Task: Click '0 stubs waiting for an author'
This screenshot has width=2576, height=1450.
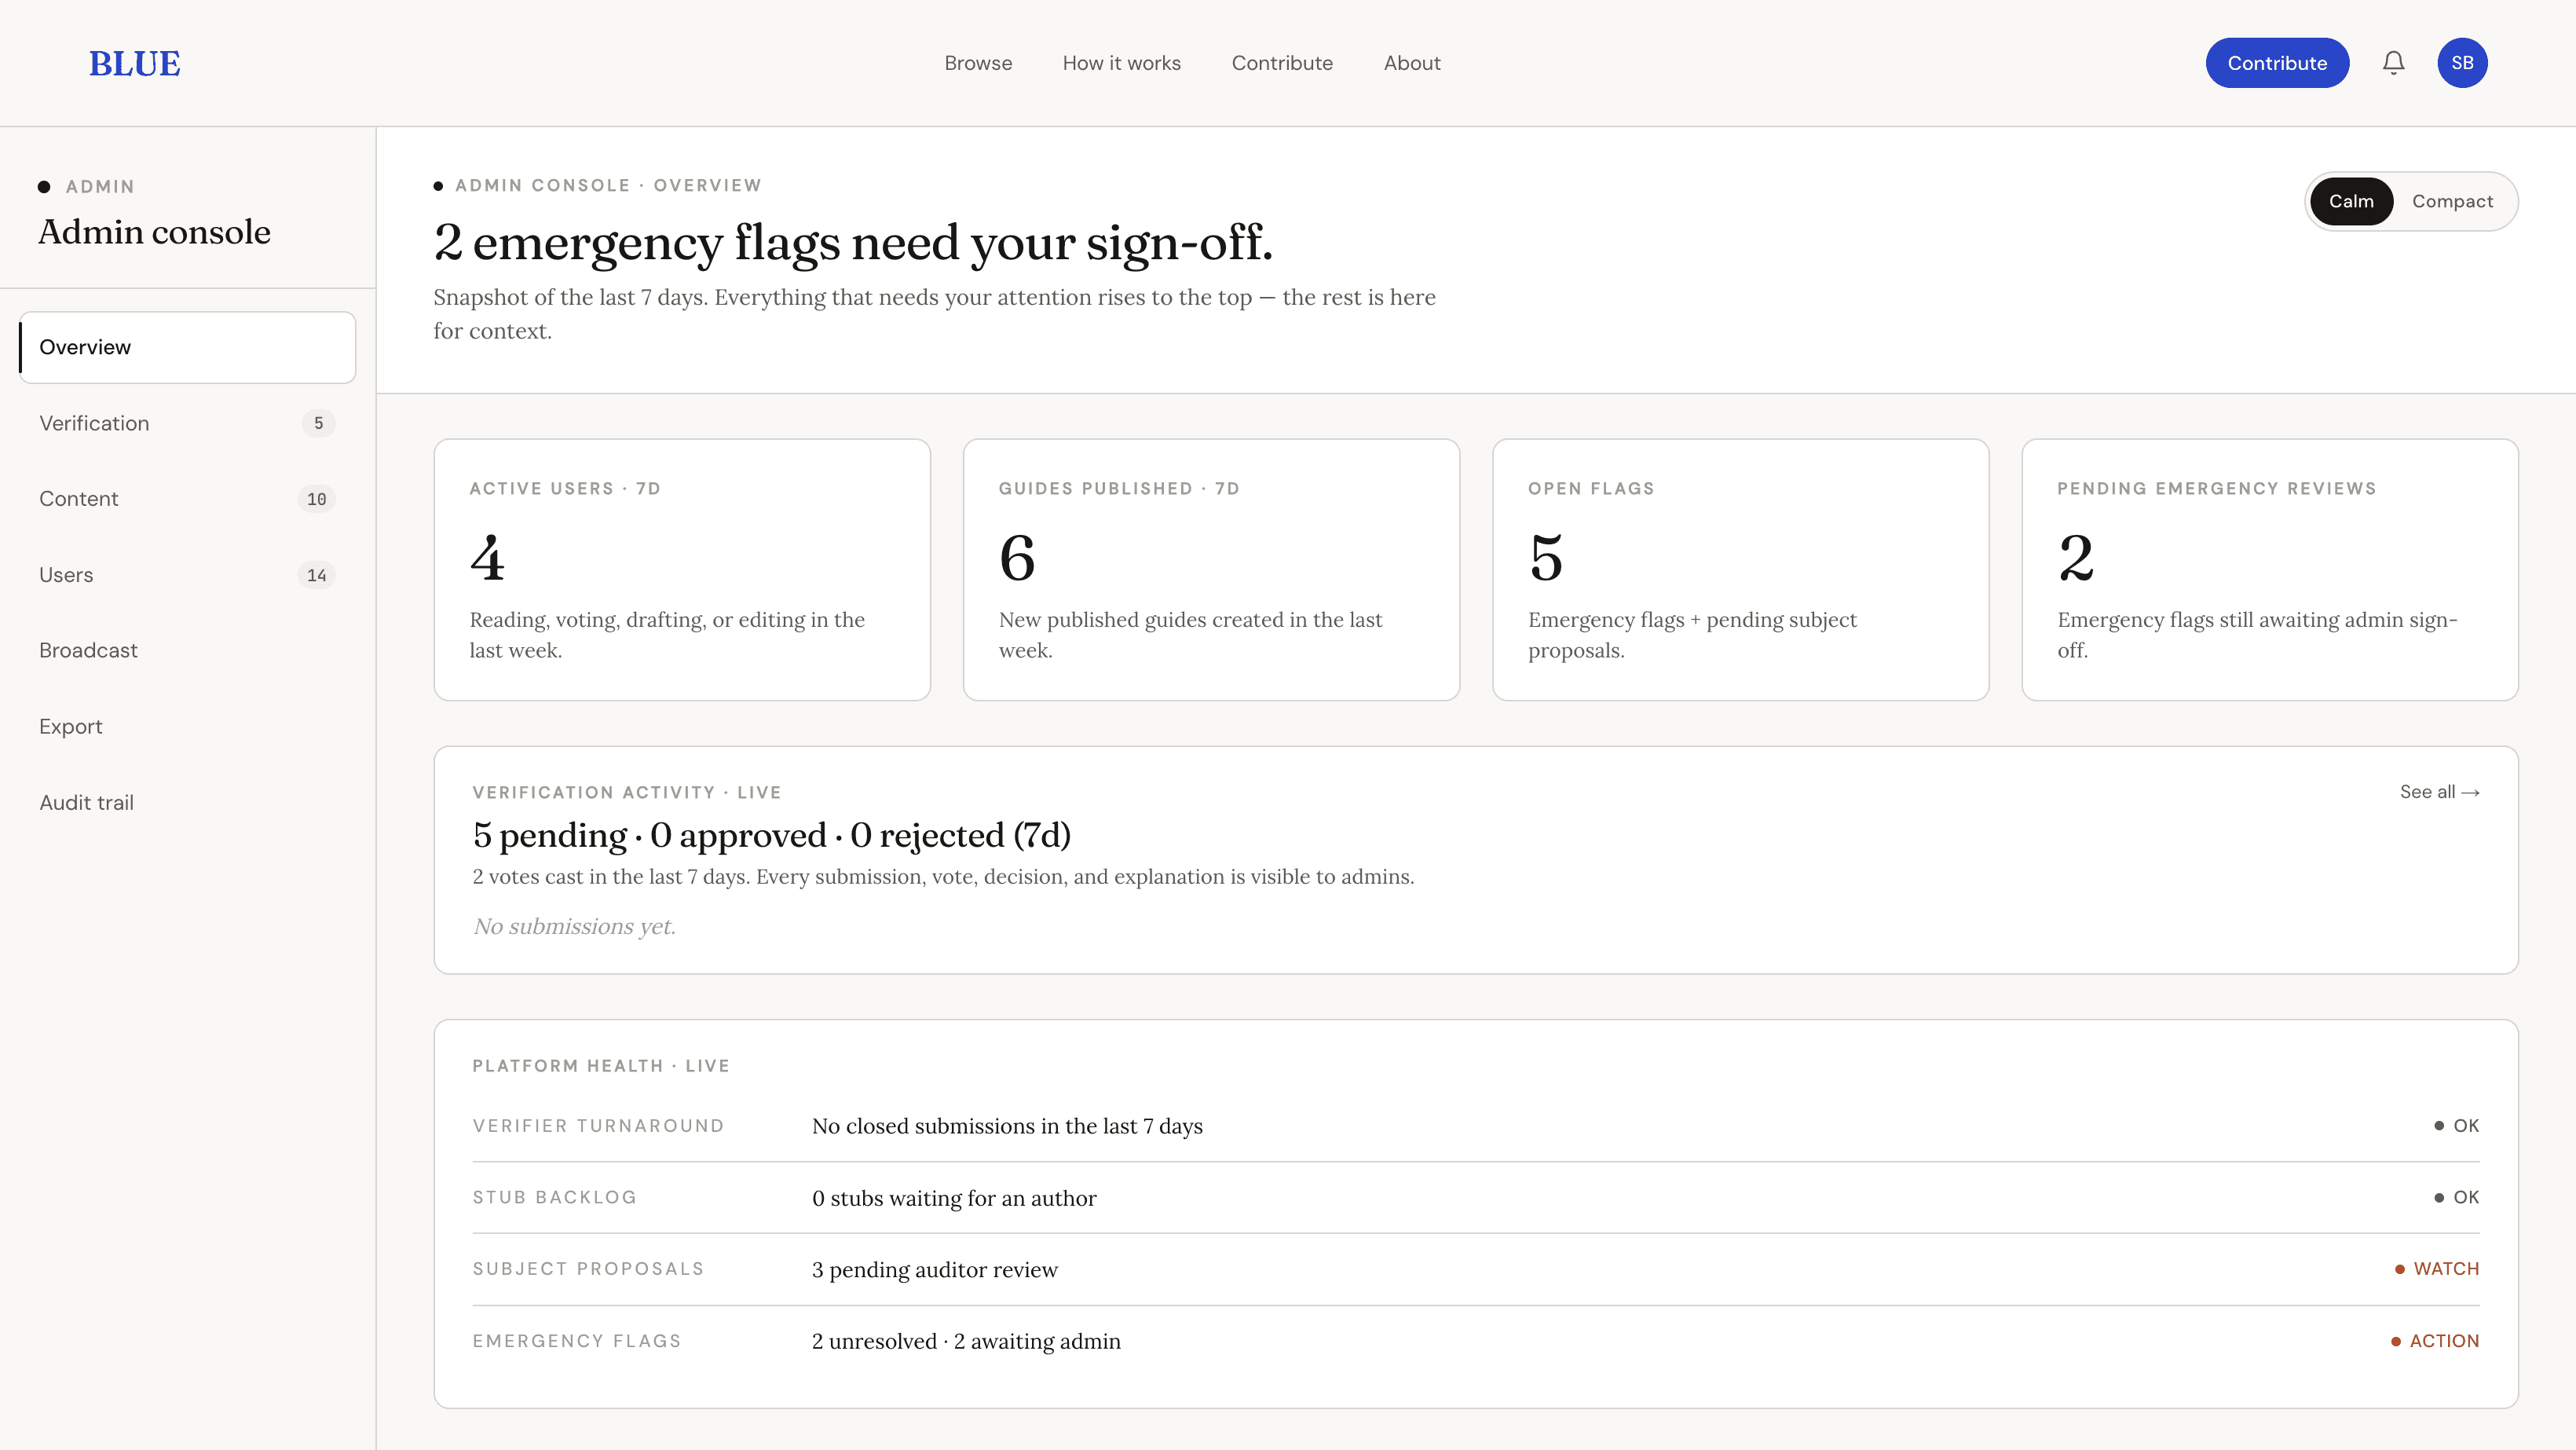Action: pos(954,1198)
